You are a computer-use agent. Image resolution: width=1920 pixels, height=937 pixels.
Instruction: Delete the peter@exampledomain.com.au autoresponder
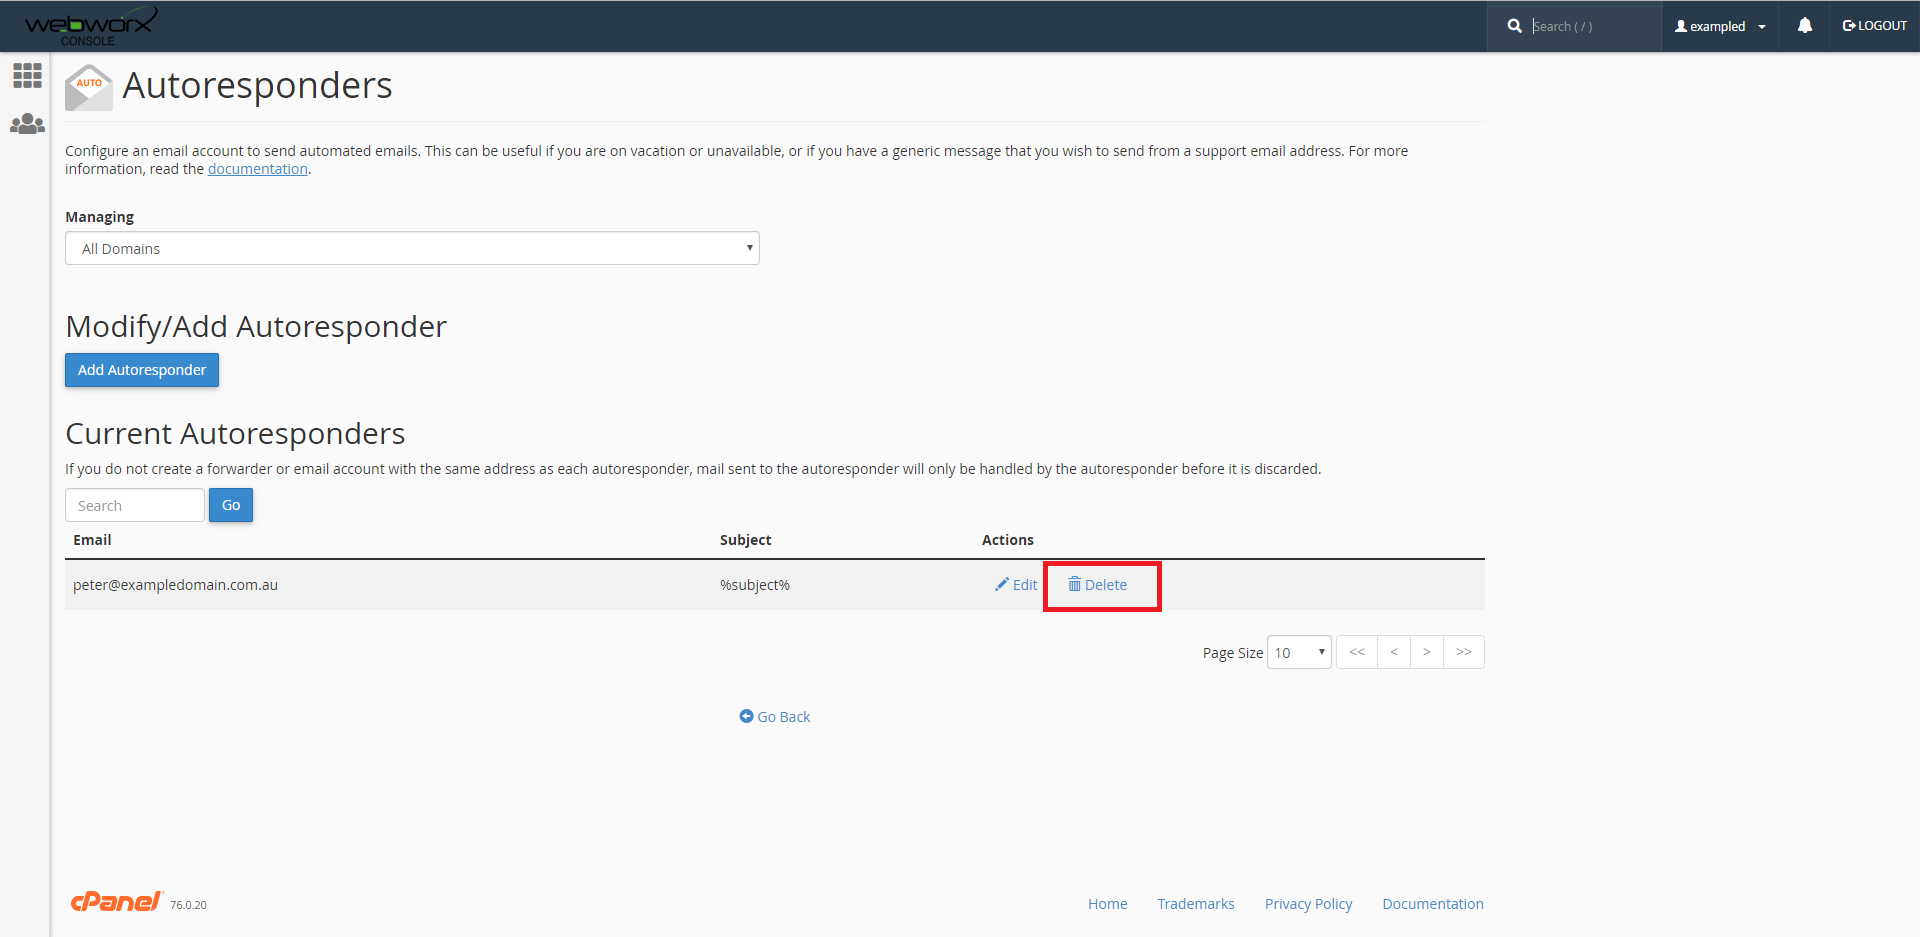click(x=1098, y=585)
